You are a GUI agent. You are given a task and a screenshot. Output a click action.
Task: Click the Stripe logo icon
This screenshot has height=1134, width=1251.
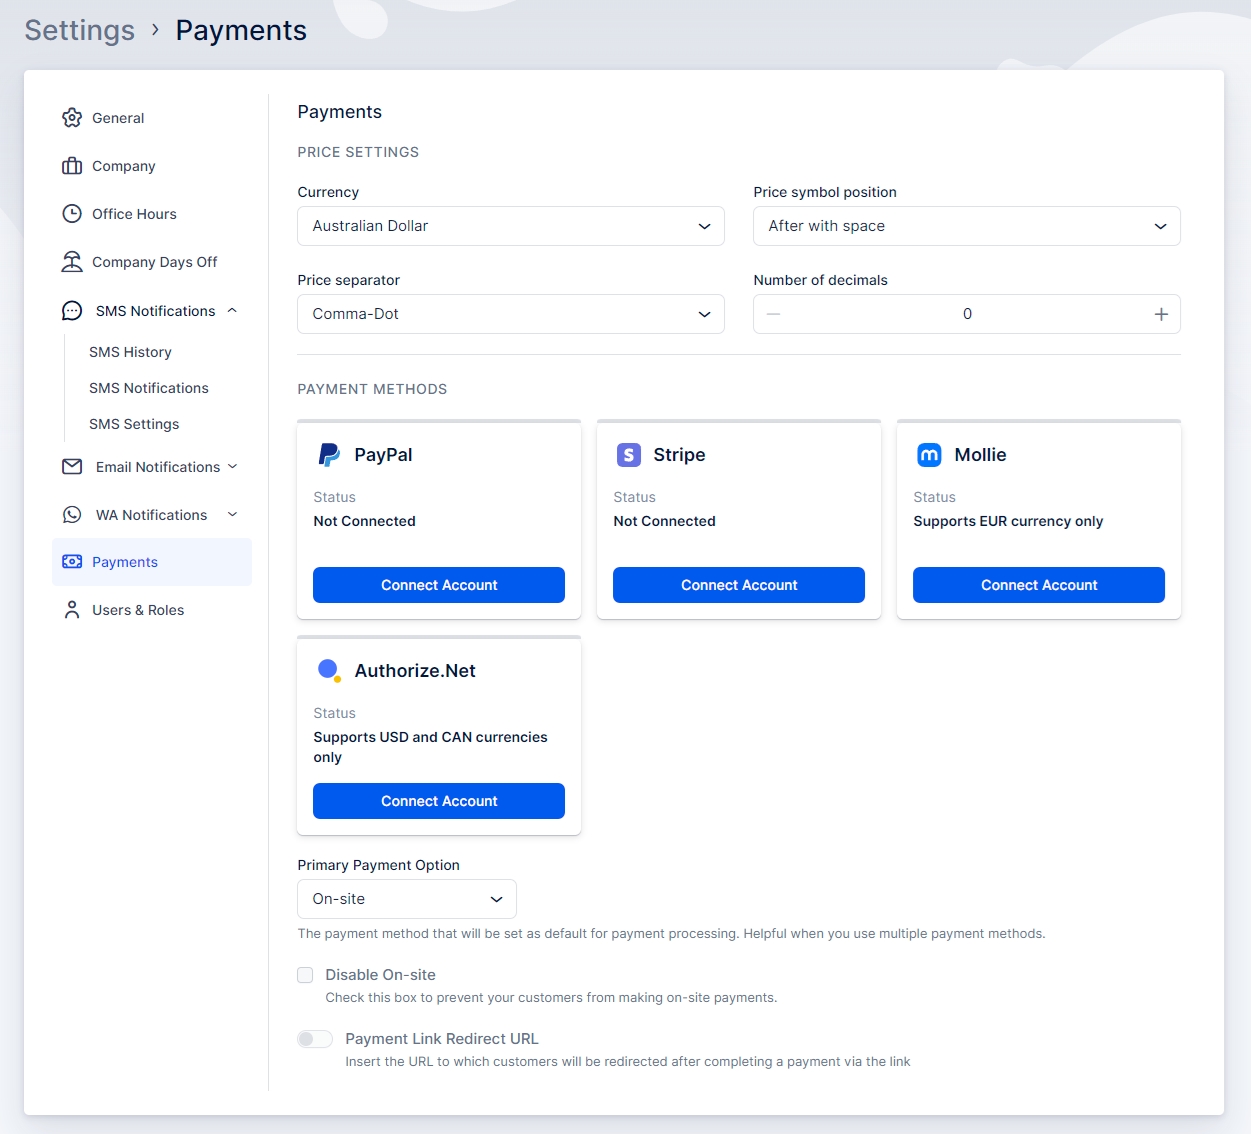click(x=629, y=455)
